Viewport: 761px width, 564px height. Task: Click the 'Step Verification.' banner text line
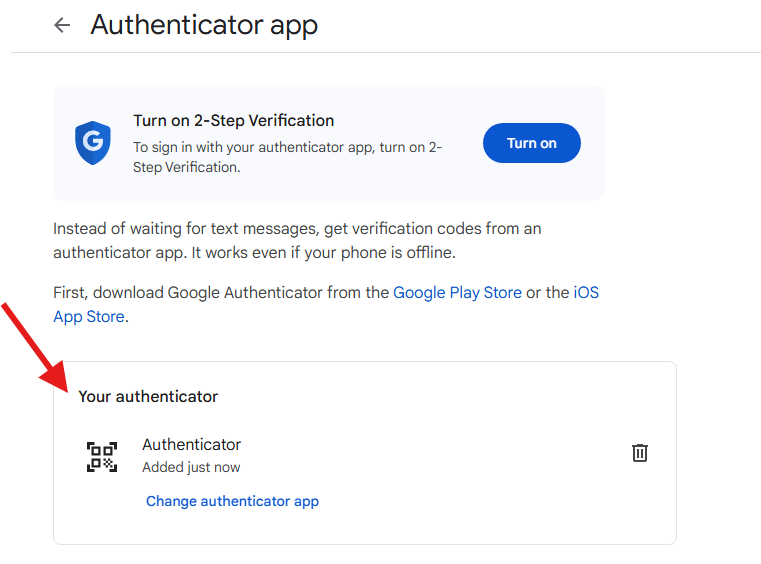(x=186, y=167)
